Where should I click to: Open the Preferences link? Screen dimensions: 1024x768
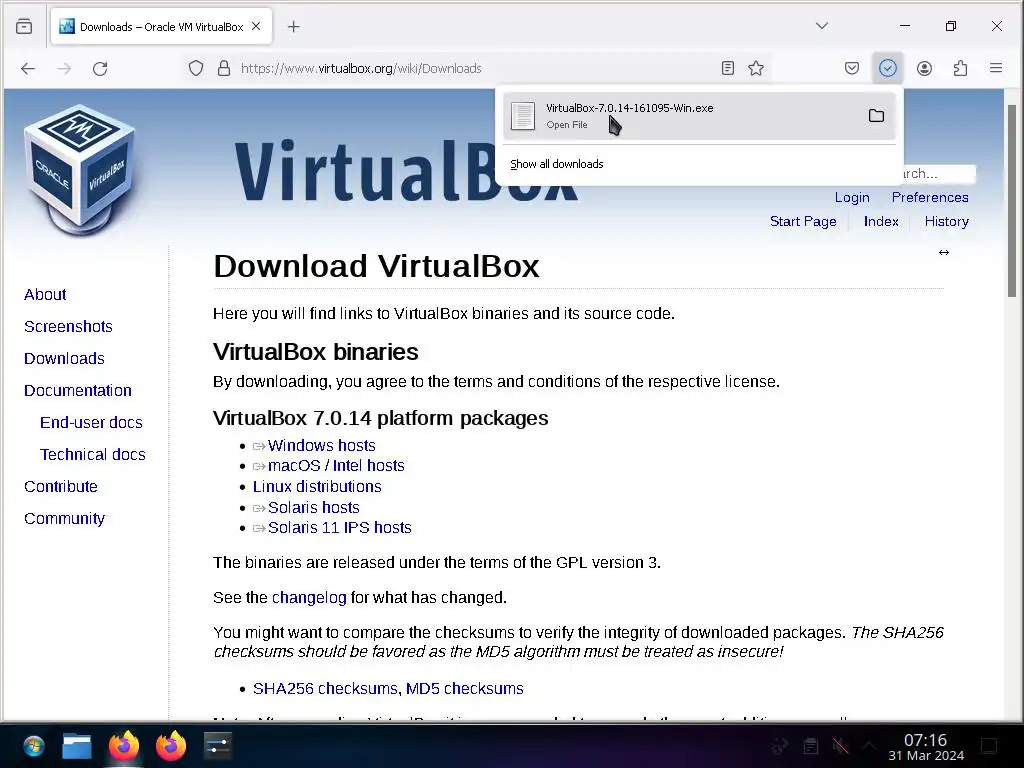click(x=930, y=197)
